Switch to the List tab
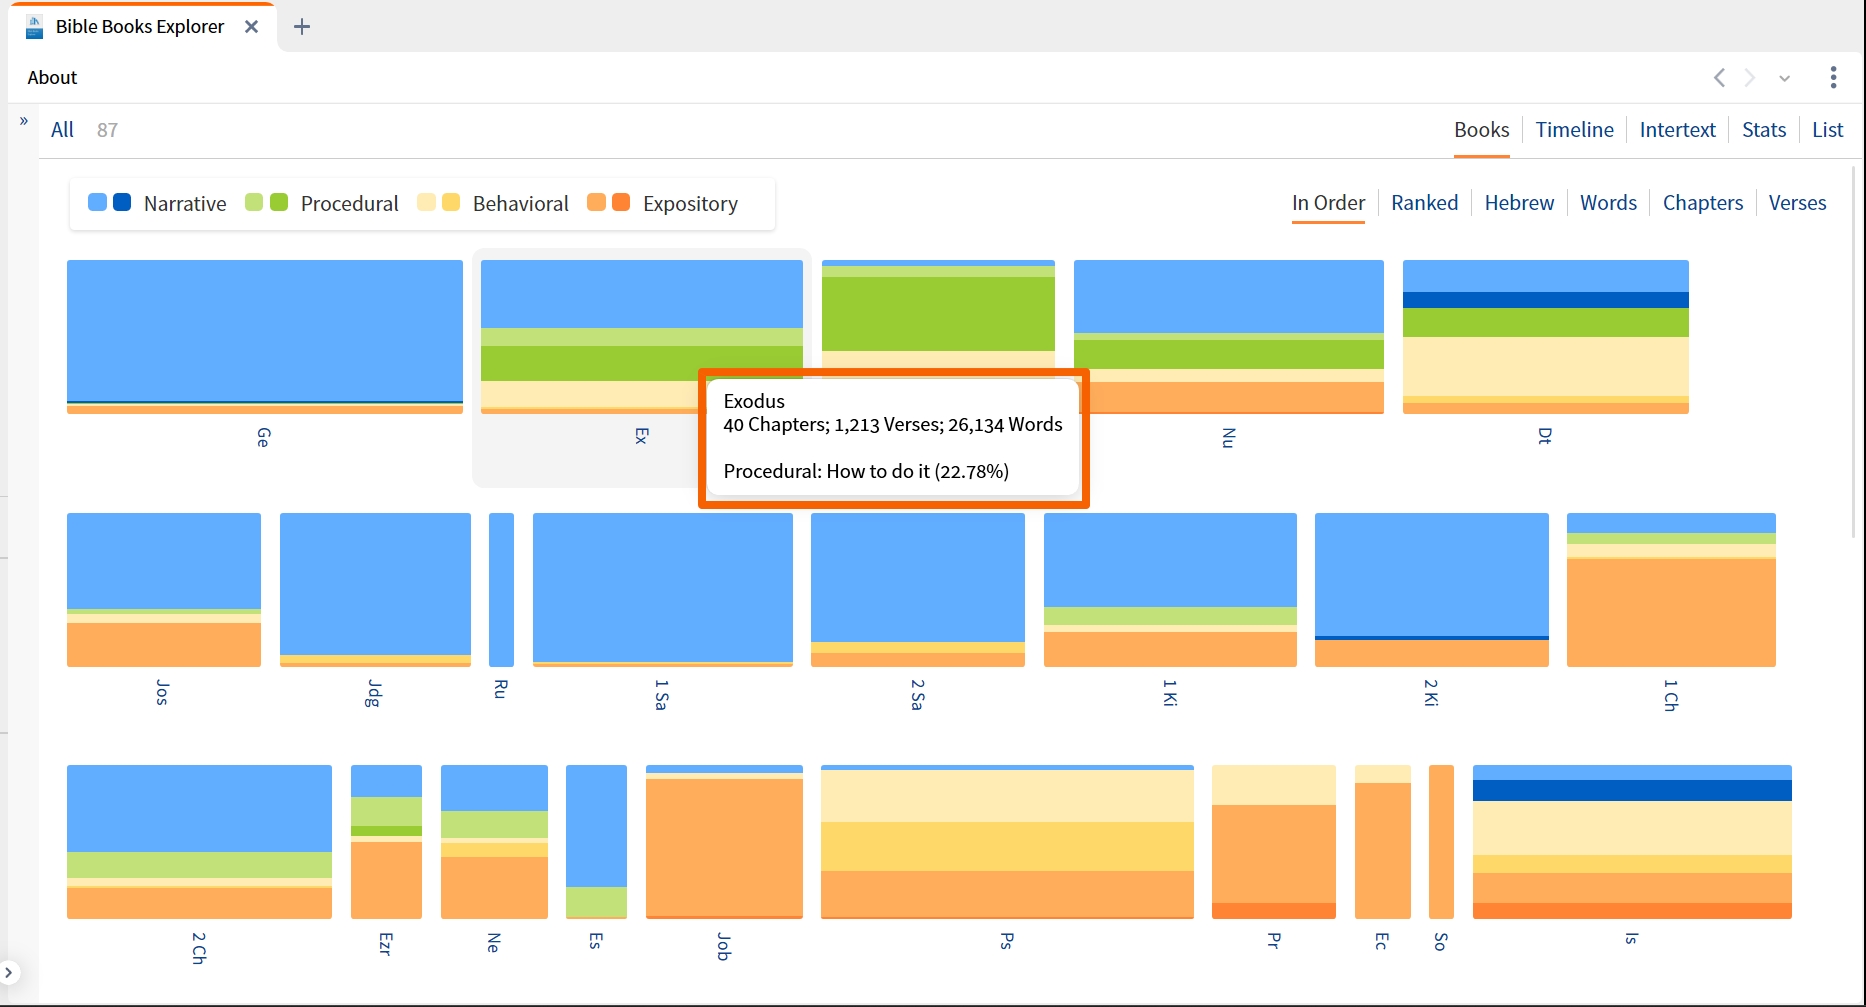Screen dimensions: 1866x1007 pyautogui.click(x=1827, y=130)
